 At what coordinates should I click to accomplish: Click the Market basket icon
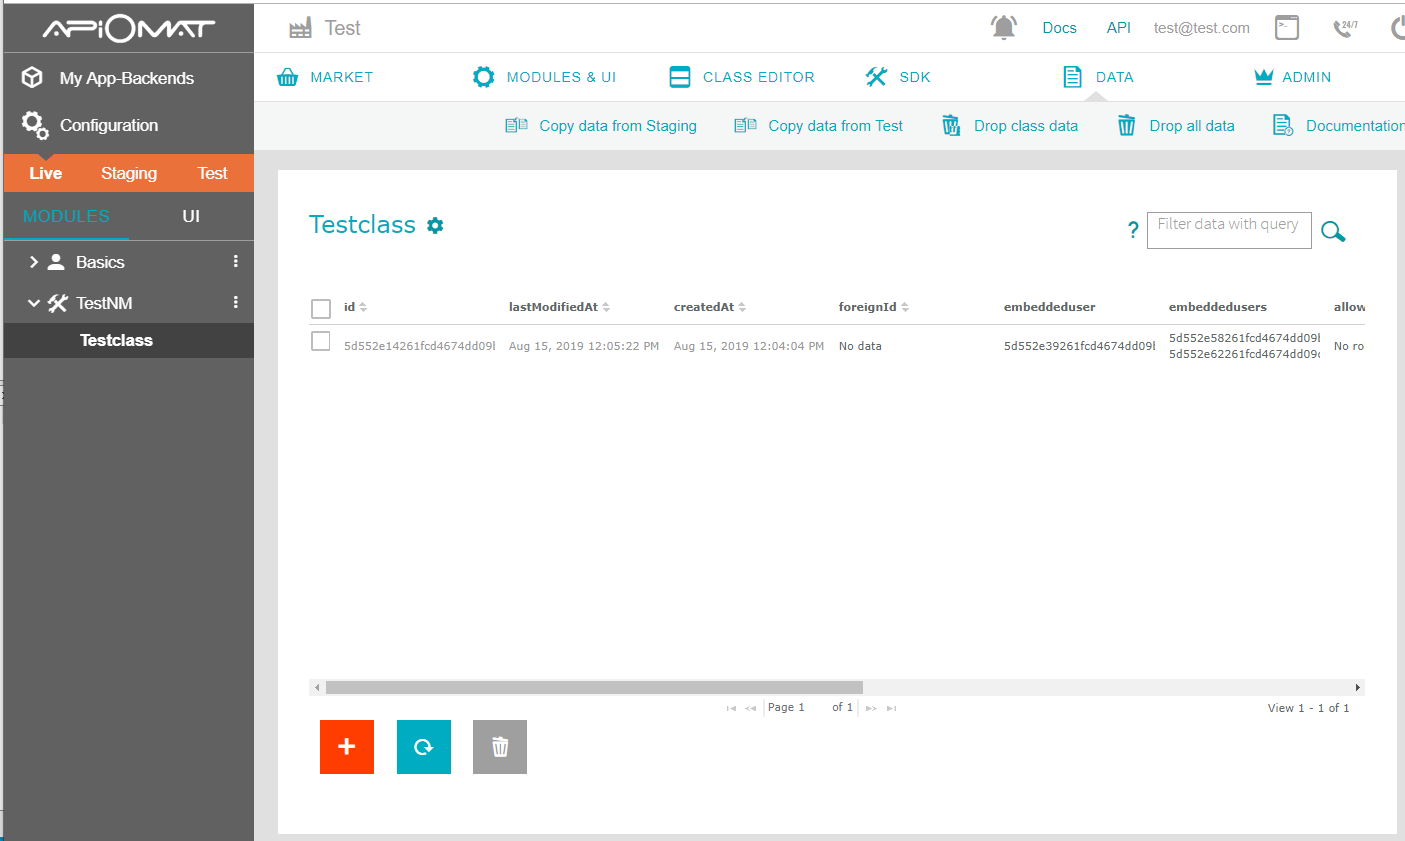287,77
